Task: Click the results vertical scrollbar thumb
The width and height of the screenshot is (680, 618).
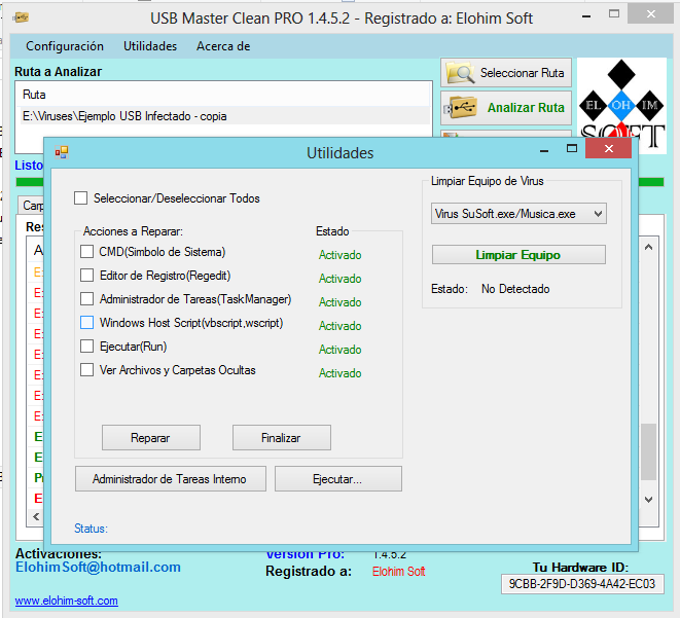Action: point(649,451)
